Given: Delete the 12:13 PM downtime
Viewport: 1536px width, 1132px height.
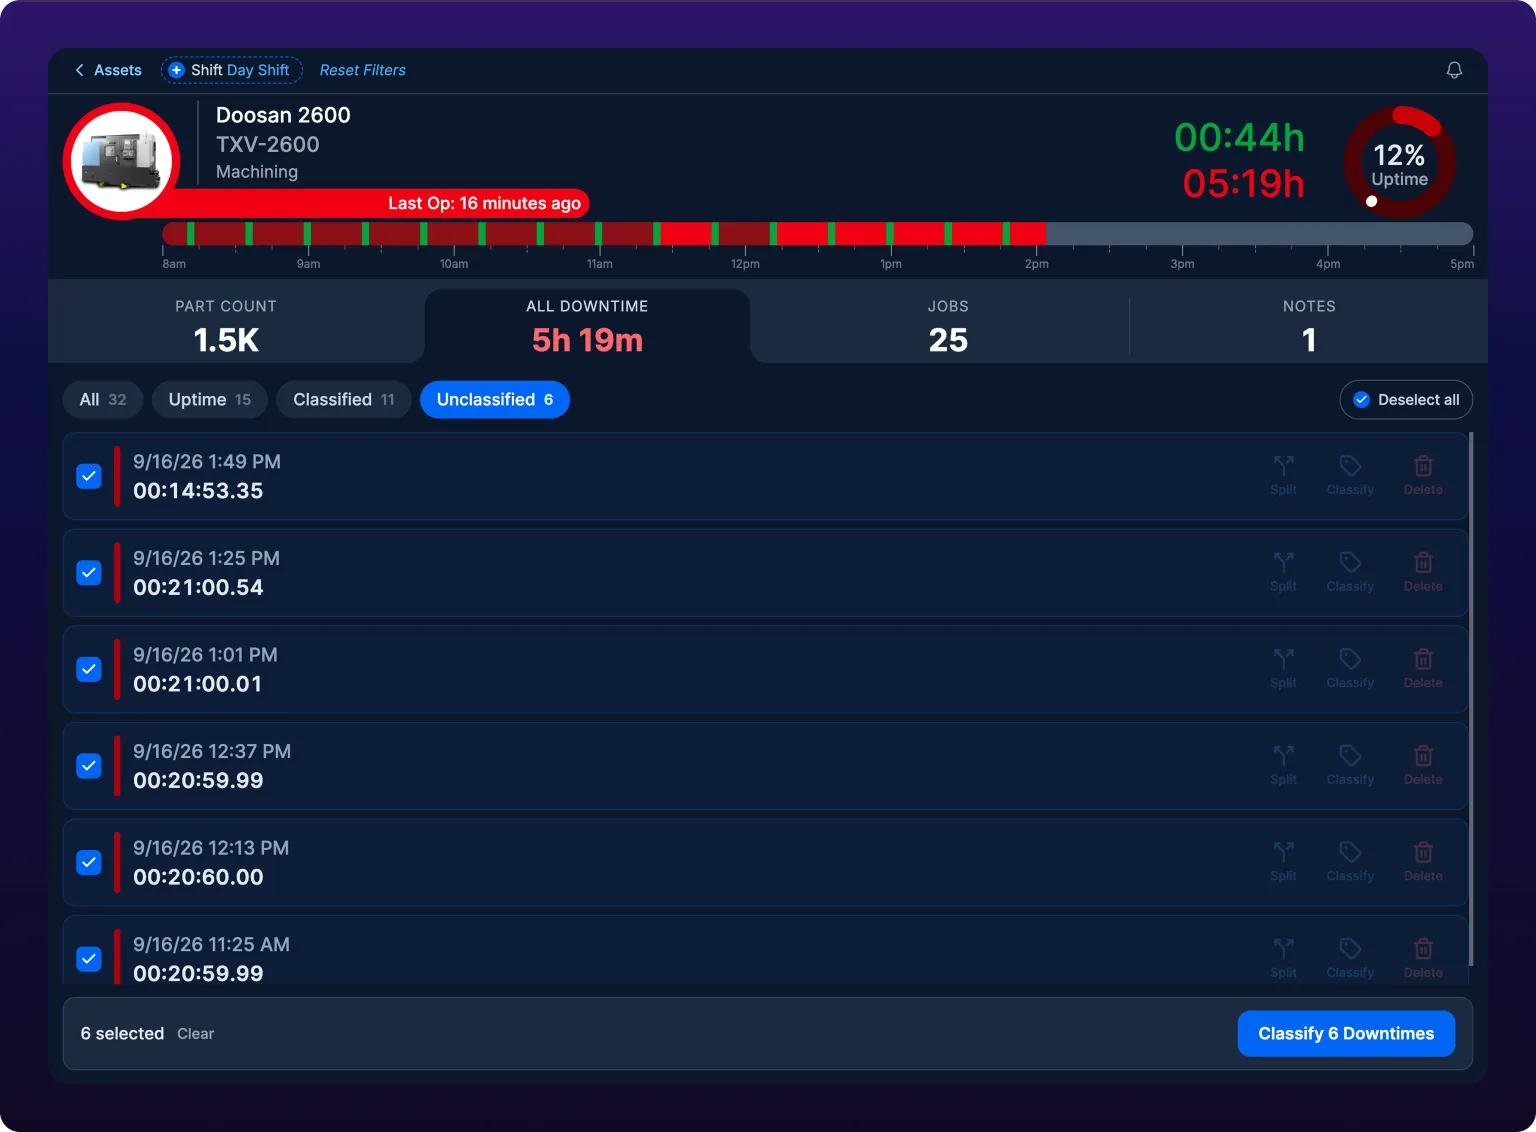Looking at the screenshot, I should point(1423,861).
